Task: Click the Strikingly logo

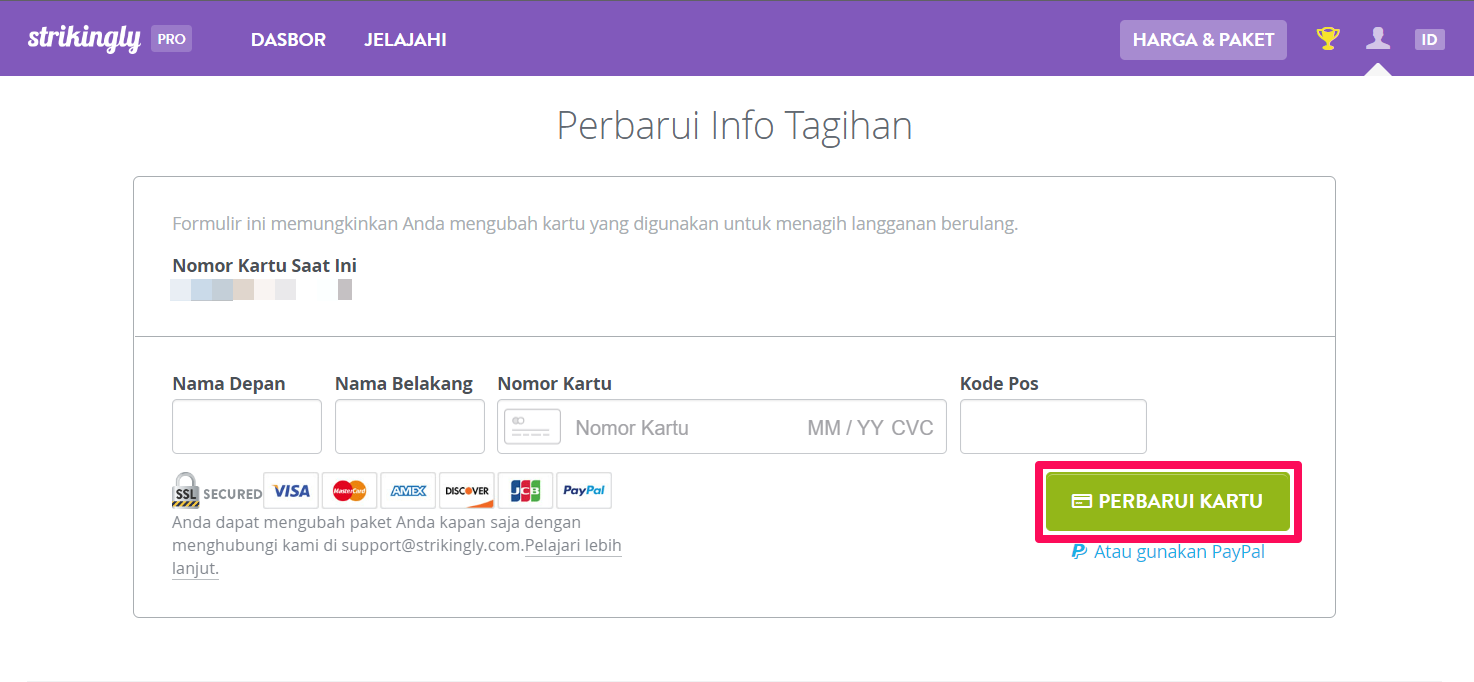Action: coord(84,39)
